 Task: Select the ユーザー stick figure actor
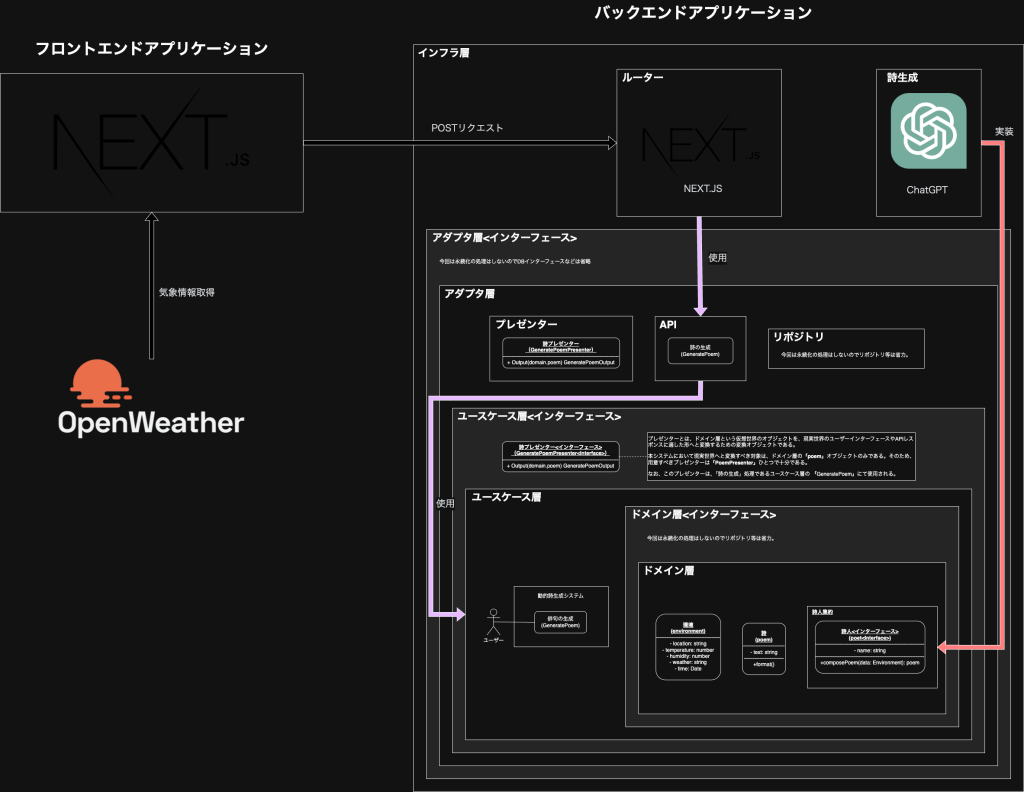coord(493,621)
